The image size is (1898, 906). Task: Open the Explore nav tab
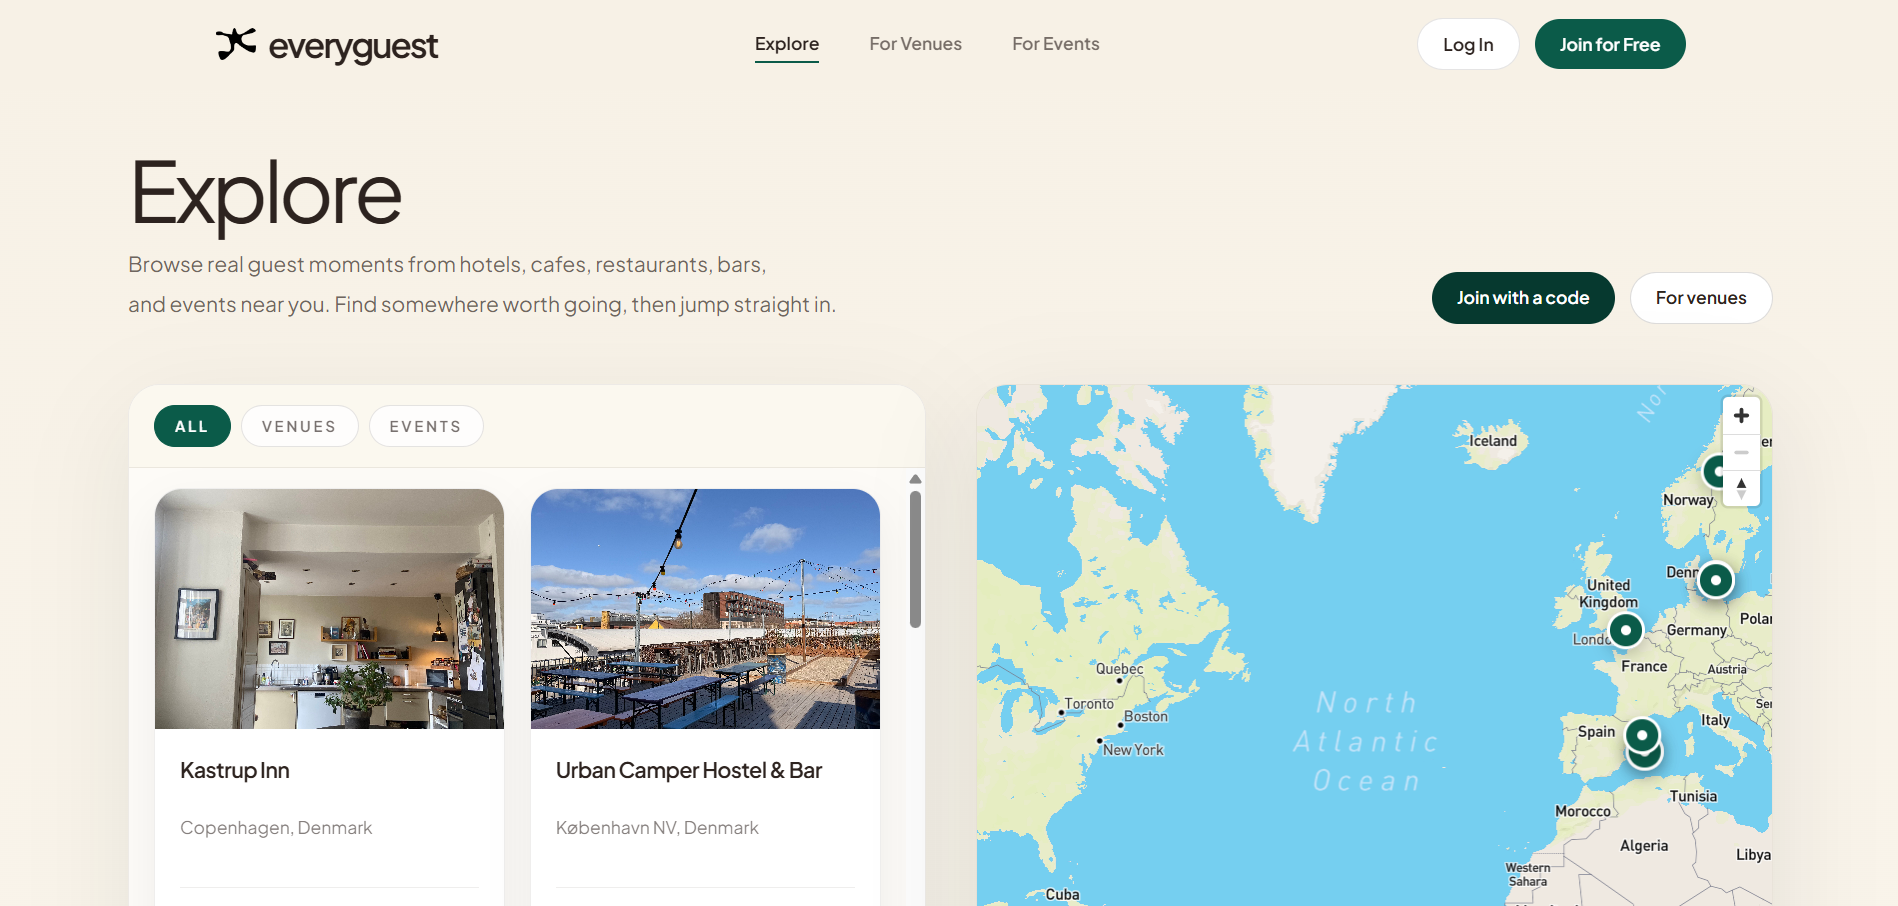(x=786, y=44)
